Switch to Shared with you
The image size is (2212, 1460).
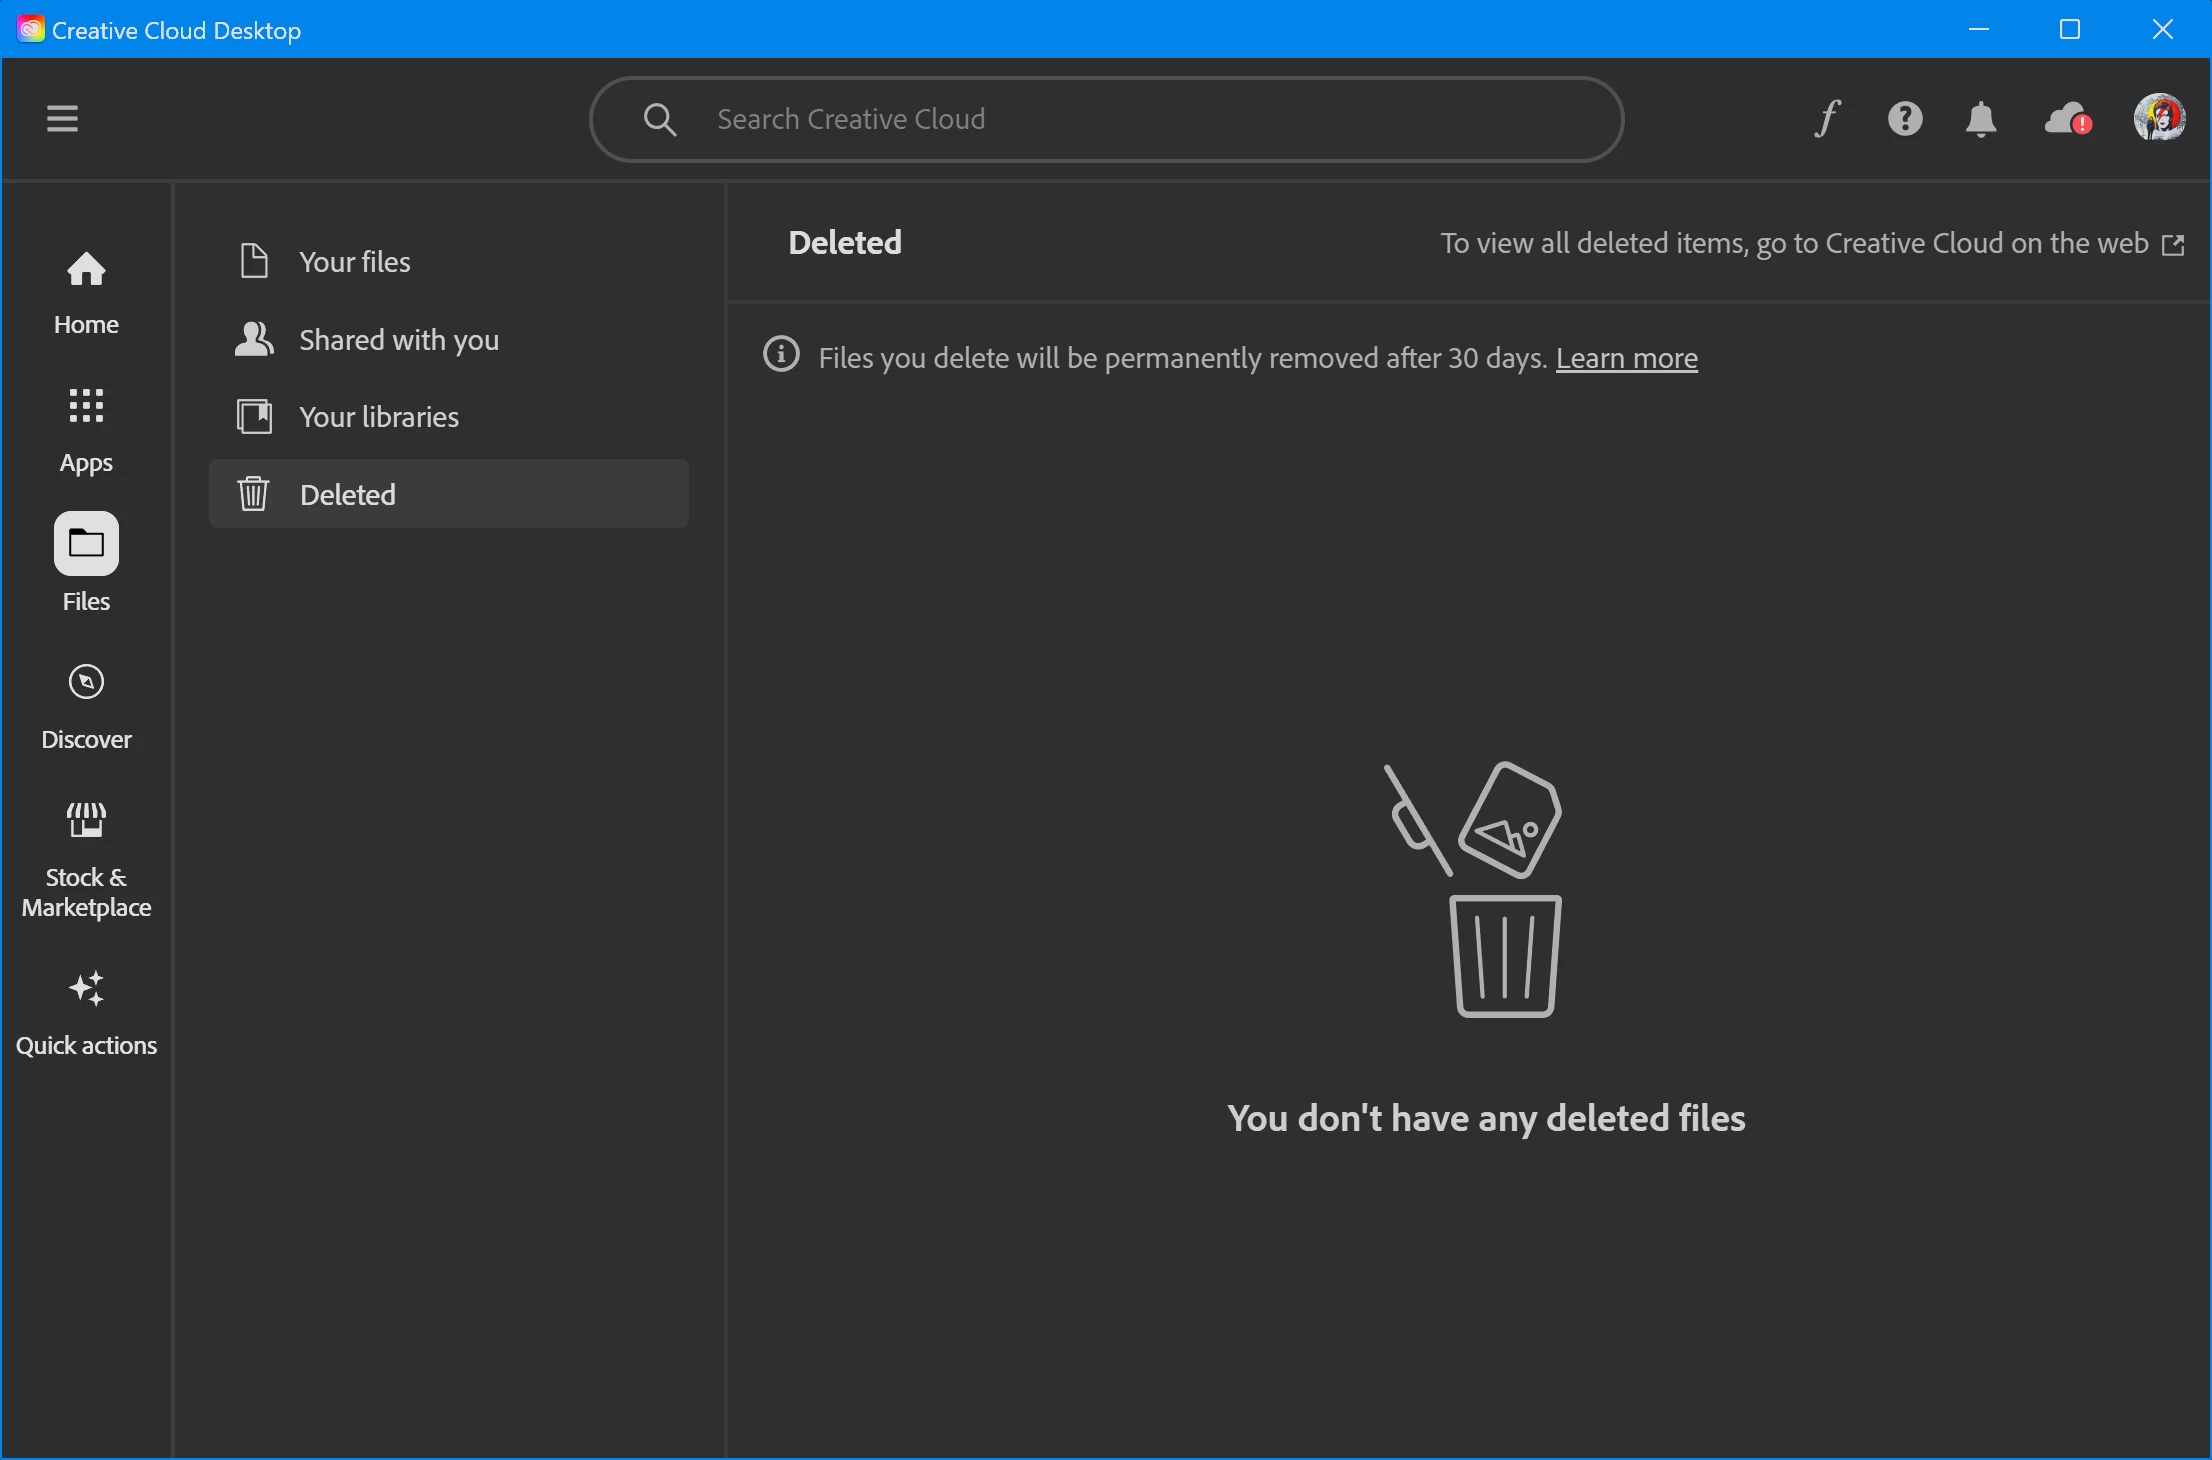pyautogui.click(x=398, y=340)
